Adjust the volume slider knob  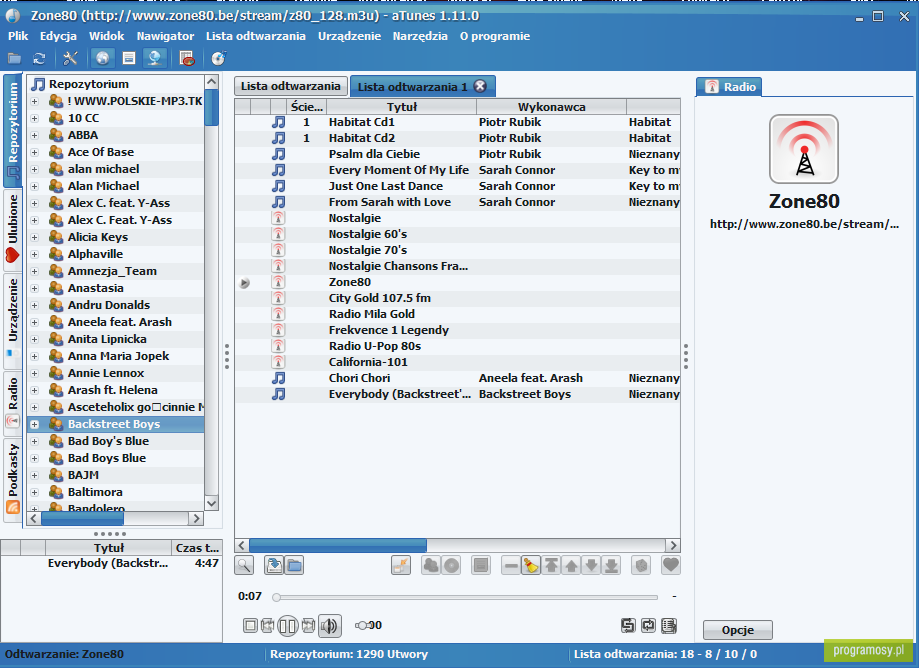tap(362, 625)
